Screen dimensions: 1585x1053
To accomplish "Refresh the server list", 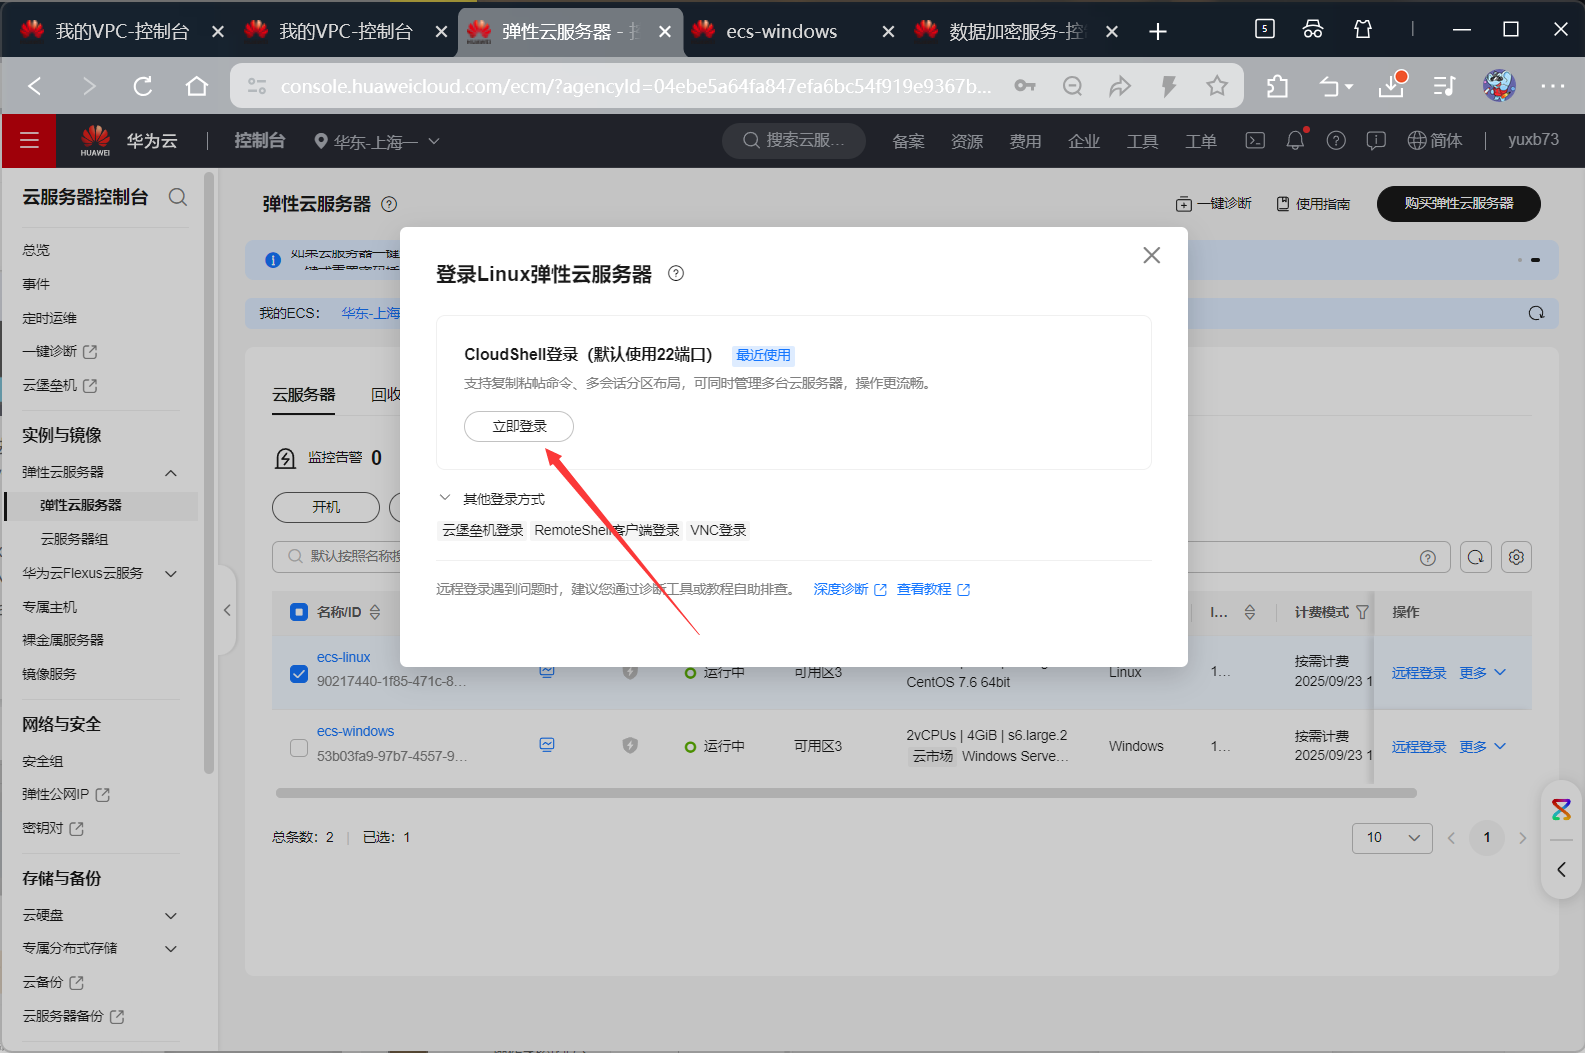I will tap(1476, 557).
